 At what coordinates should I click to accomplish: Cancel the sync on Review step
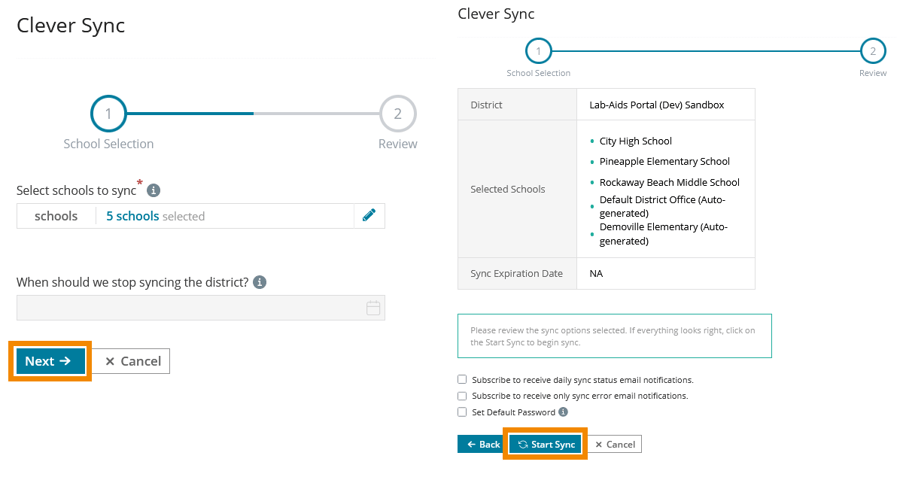(614, 444)
